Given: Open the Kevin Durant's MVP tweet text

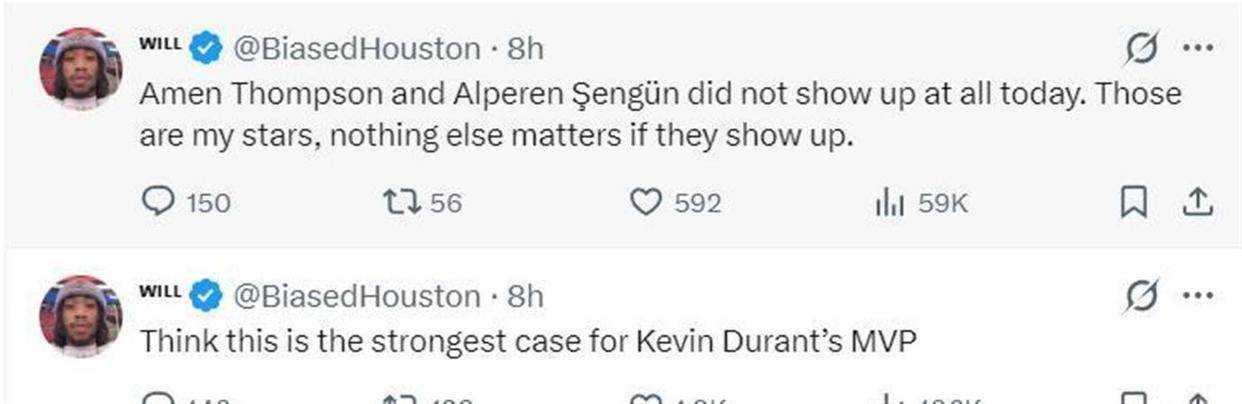Looking at the screenshot, I should pos(528,340).
